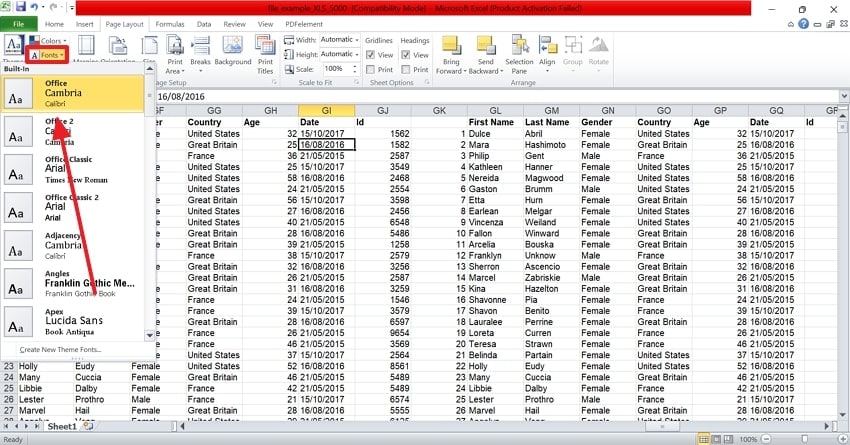
Task: Select the Office theme font set
Action: click(73, 93)
